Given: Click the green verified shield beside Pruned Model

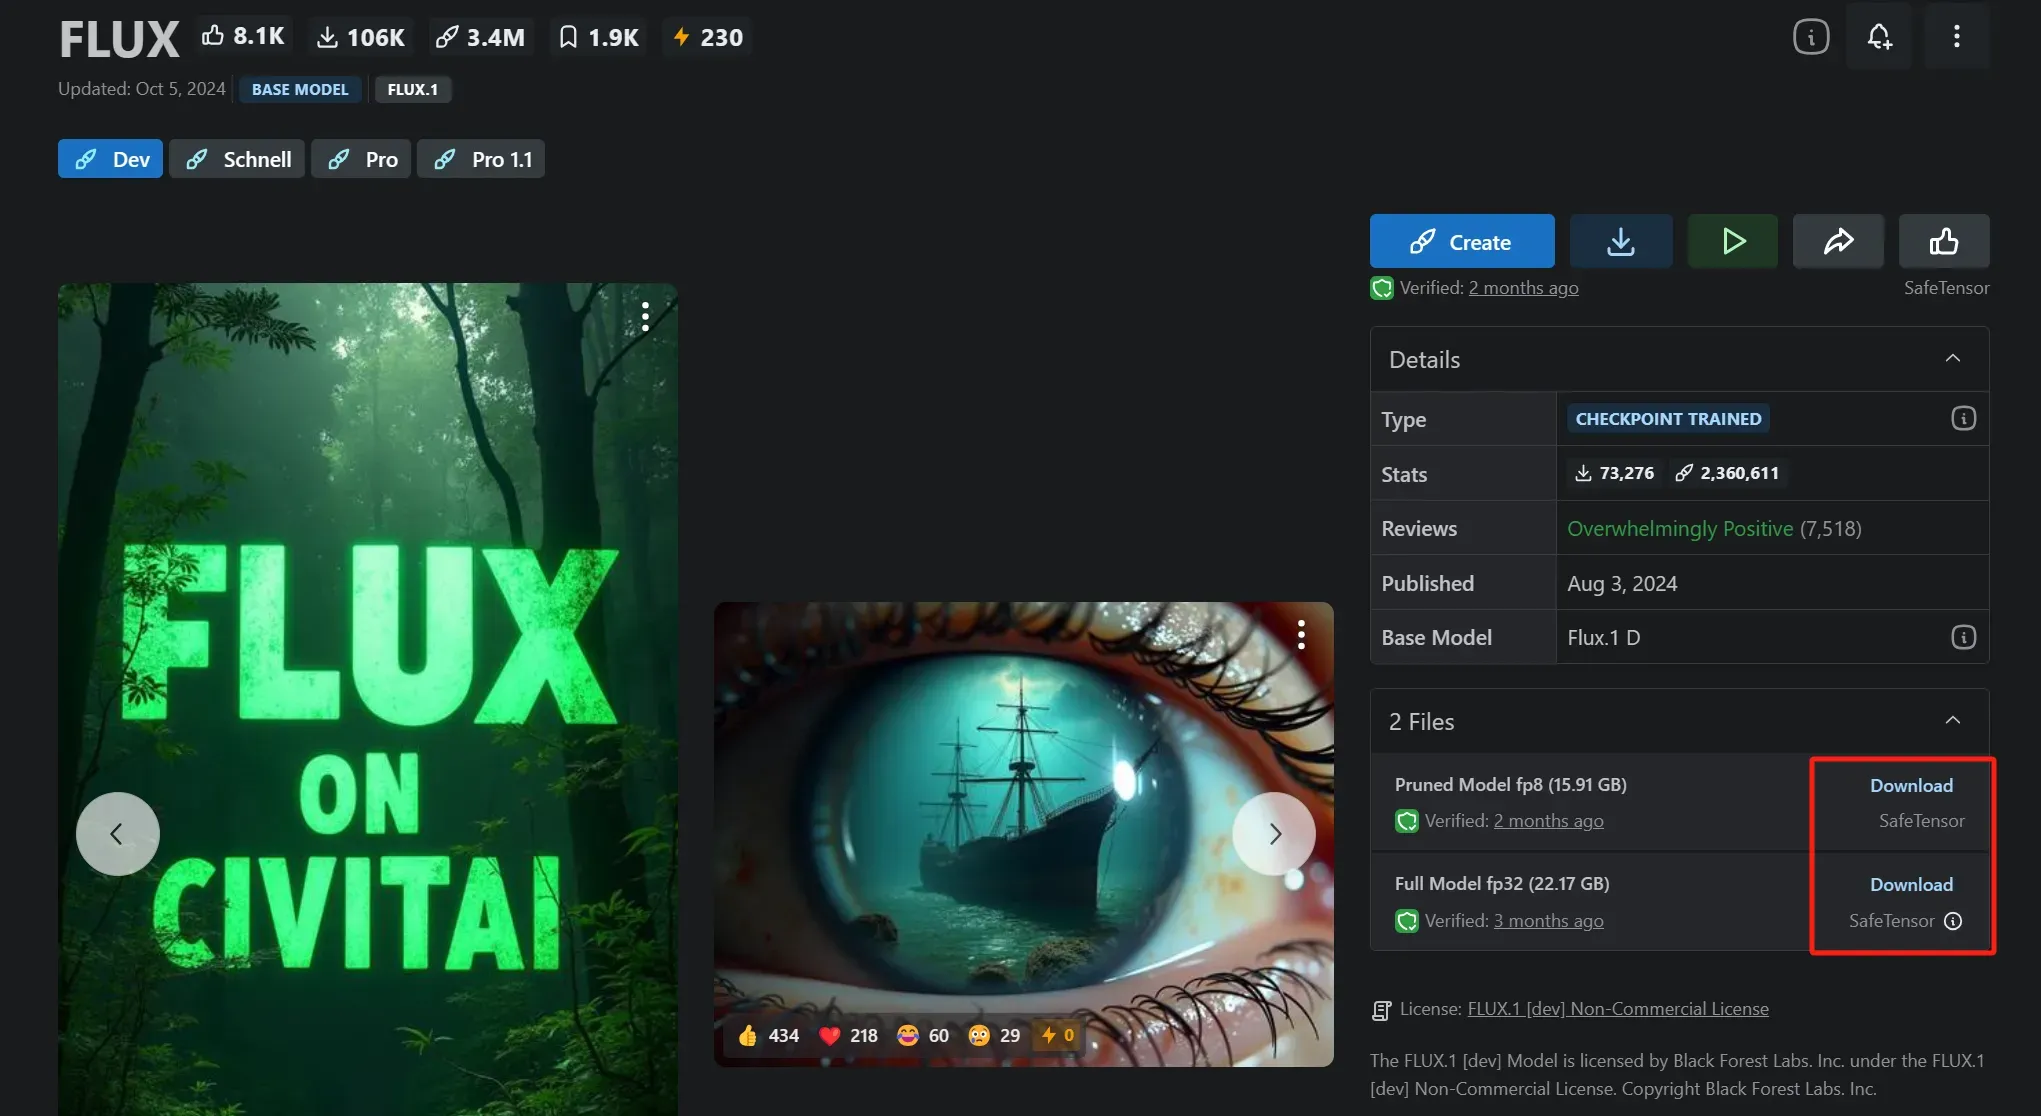Looking at the screenshot, I should [x=1407, y=821].
